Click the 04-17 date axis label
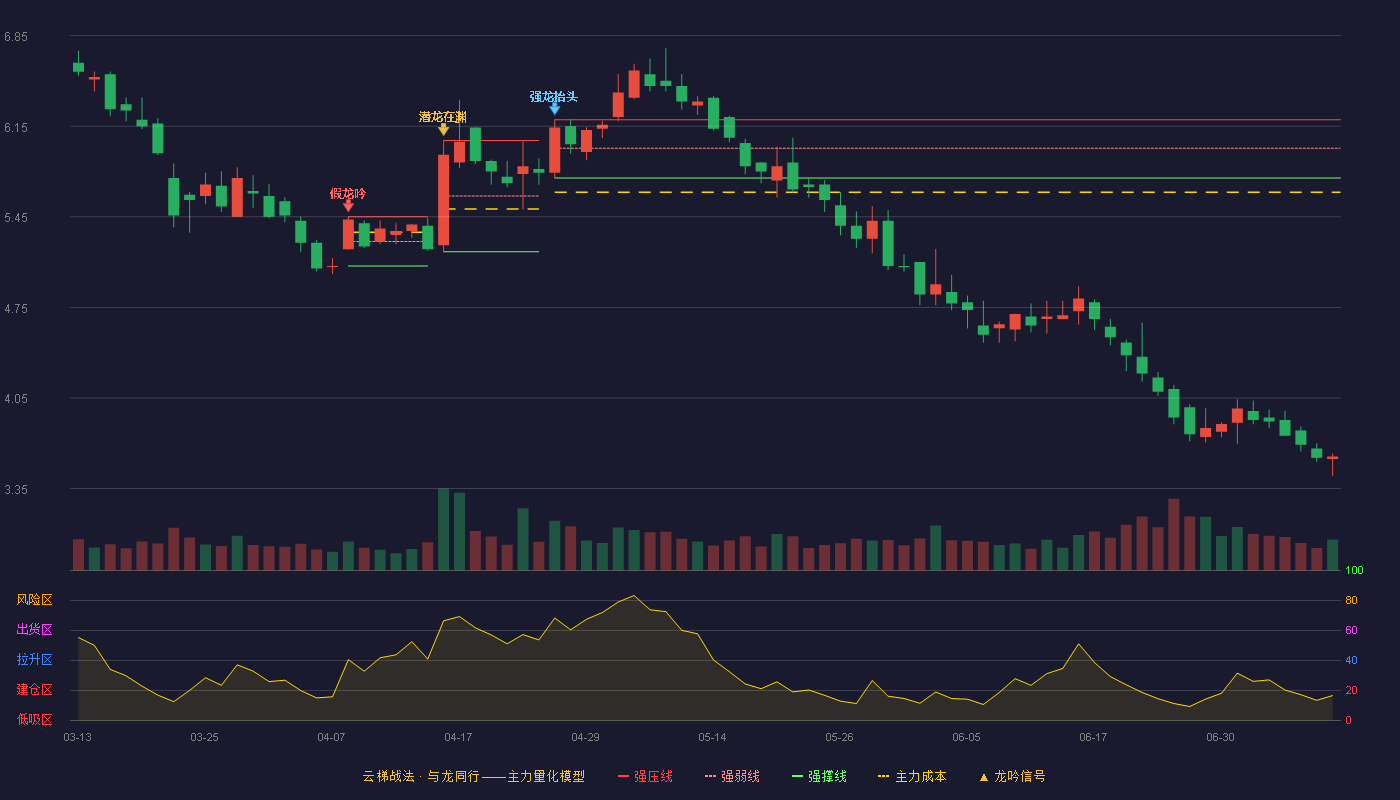This screenshot has width=1400, height=800. (458, 737)
